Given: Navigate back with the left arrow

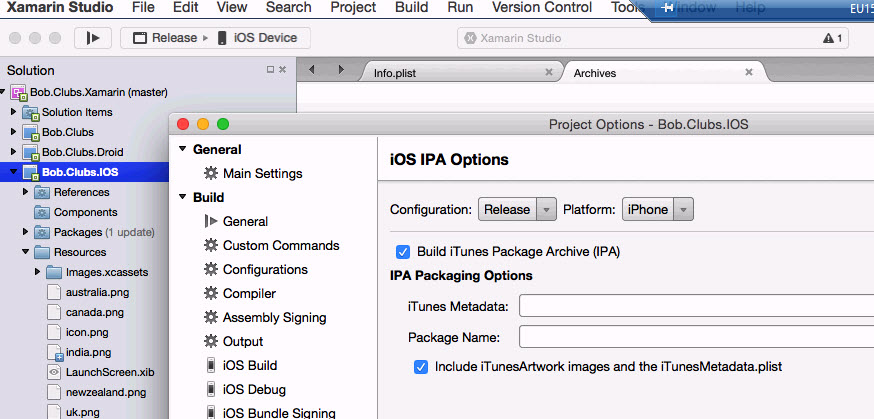Looking at the screenshot, I should point(312,70).
